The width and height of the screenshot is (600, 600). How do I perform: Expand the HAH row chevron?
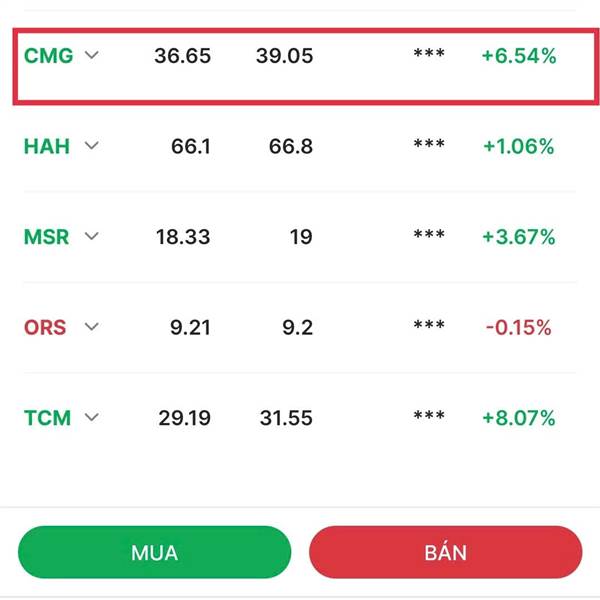pyautogui.click(x=92, y=145)
